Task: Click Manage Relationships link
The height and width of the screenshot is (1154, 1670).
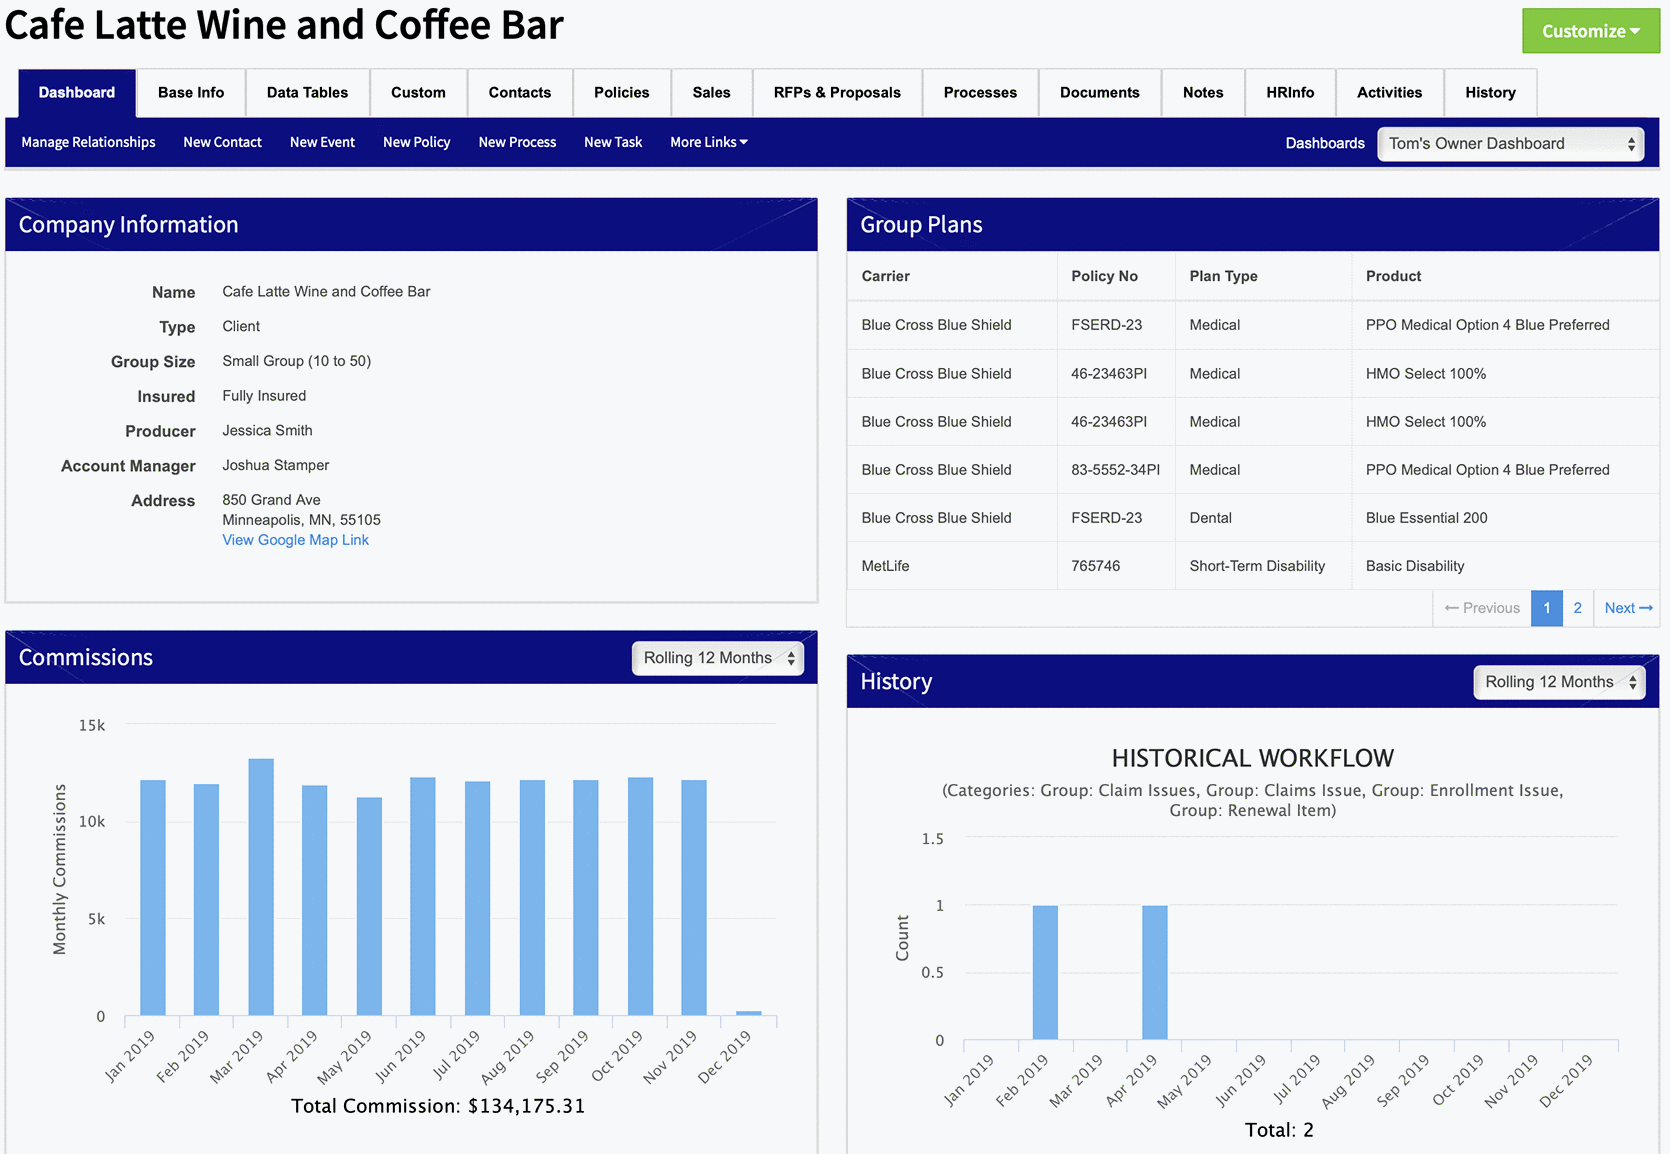Action: click(x=88, y=142)
